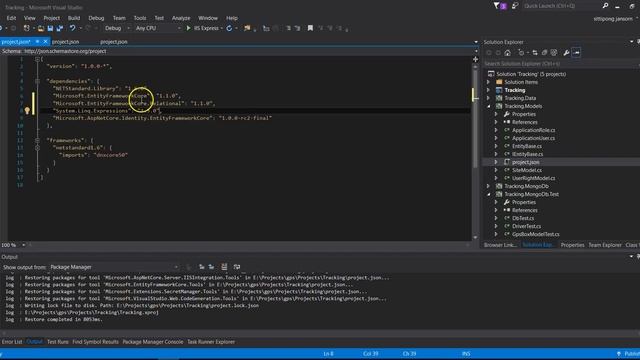Open the Tools menu
The width and height of the screenshot is (640, 360).
click(140, 18)
